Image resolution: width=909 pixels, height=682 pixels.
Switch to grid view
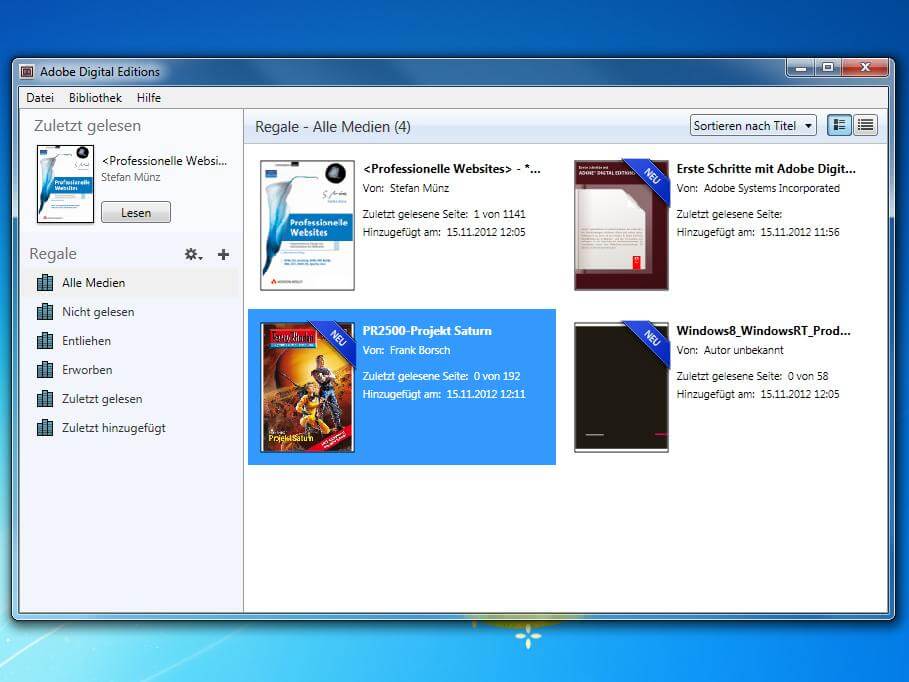tap(839, 125)
